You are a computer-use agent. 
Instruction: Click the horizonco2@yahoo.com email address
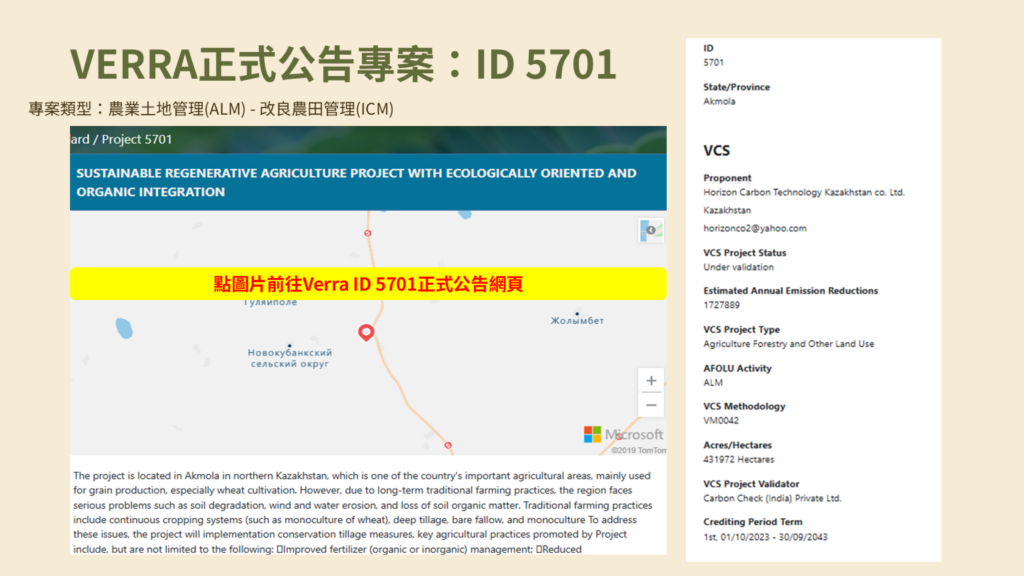coord(754,228)
